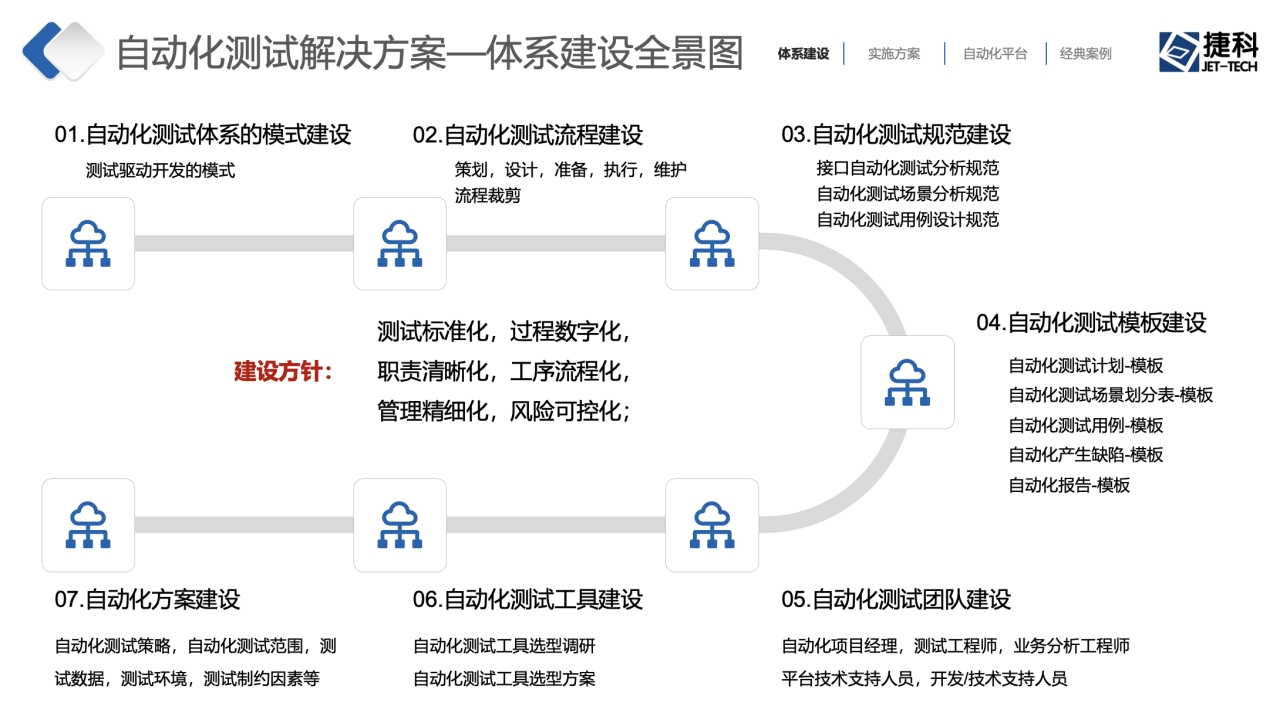This screenshot has height=713, width=1280.
Task: Click the red 建设方针 label
Action: 283,371
